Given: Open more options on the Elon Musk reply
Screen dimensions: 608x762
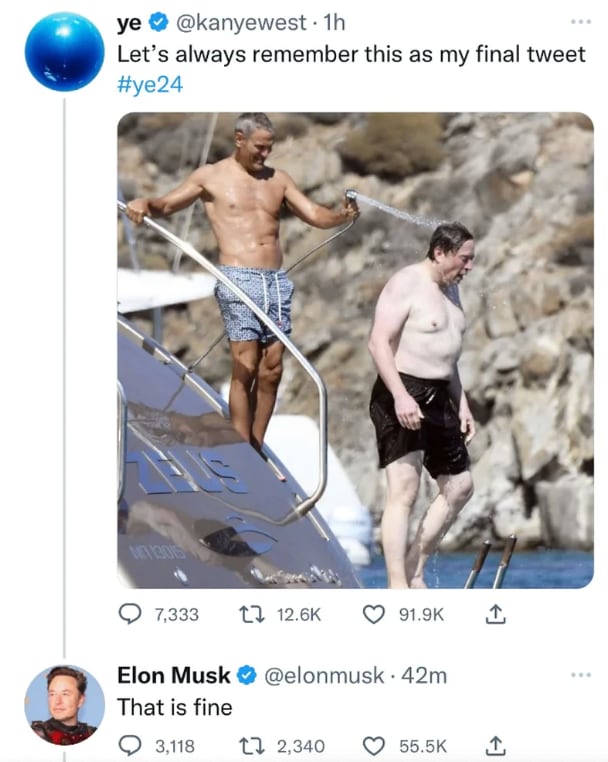Looking at the screenshot, I should pos(581,675).
